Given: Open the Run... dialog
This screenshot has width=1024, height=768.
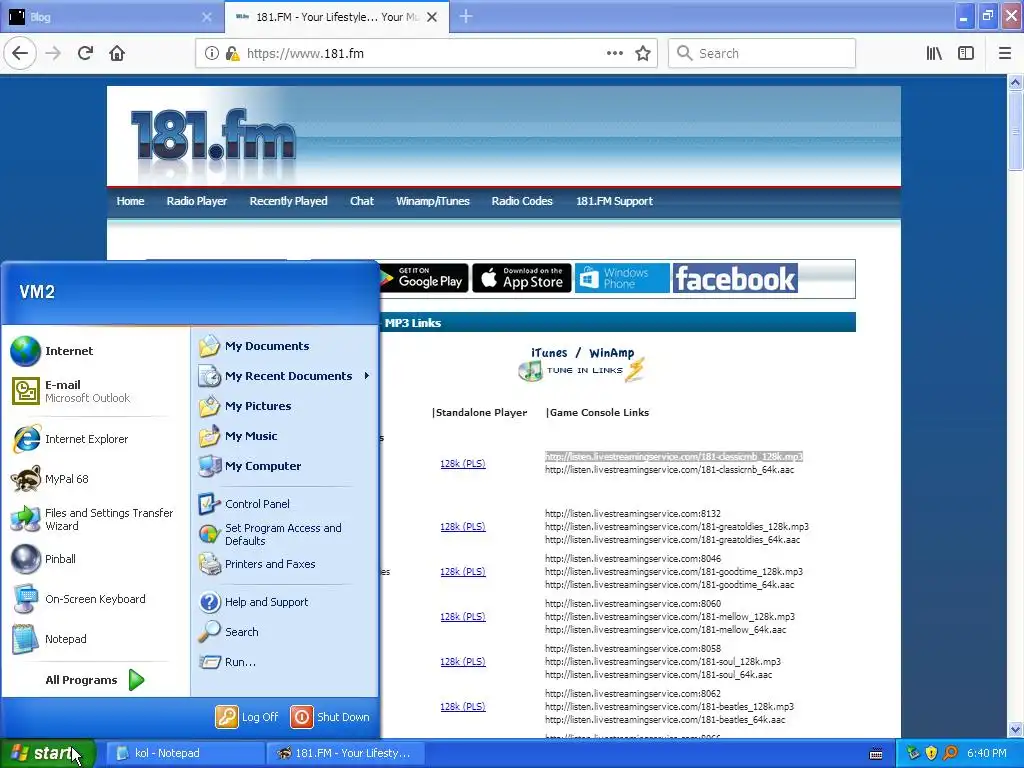Looking at the screenshot, I should (x=285, y=662).
